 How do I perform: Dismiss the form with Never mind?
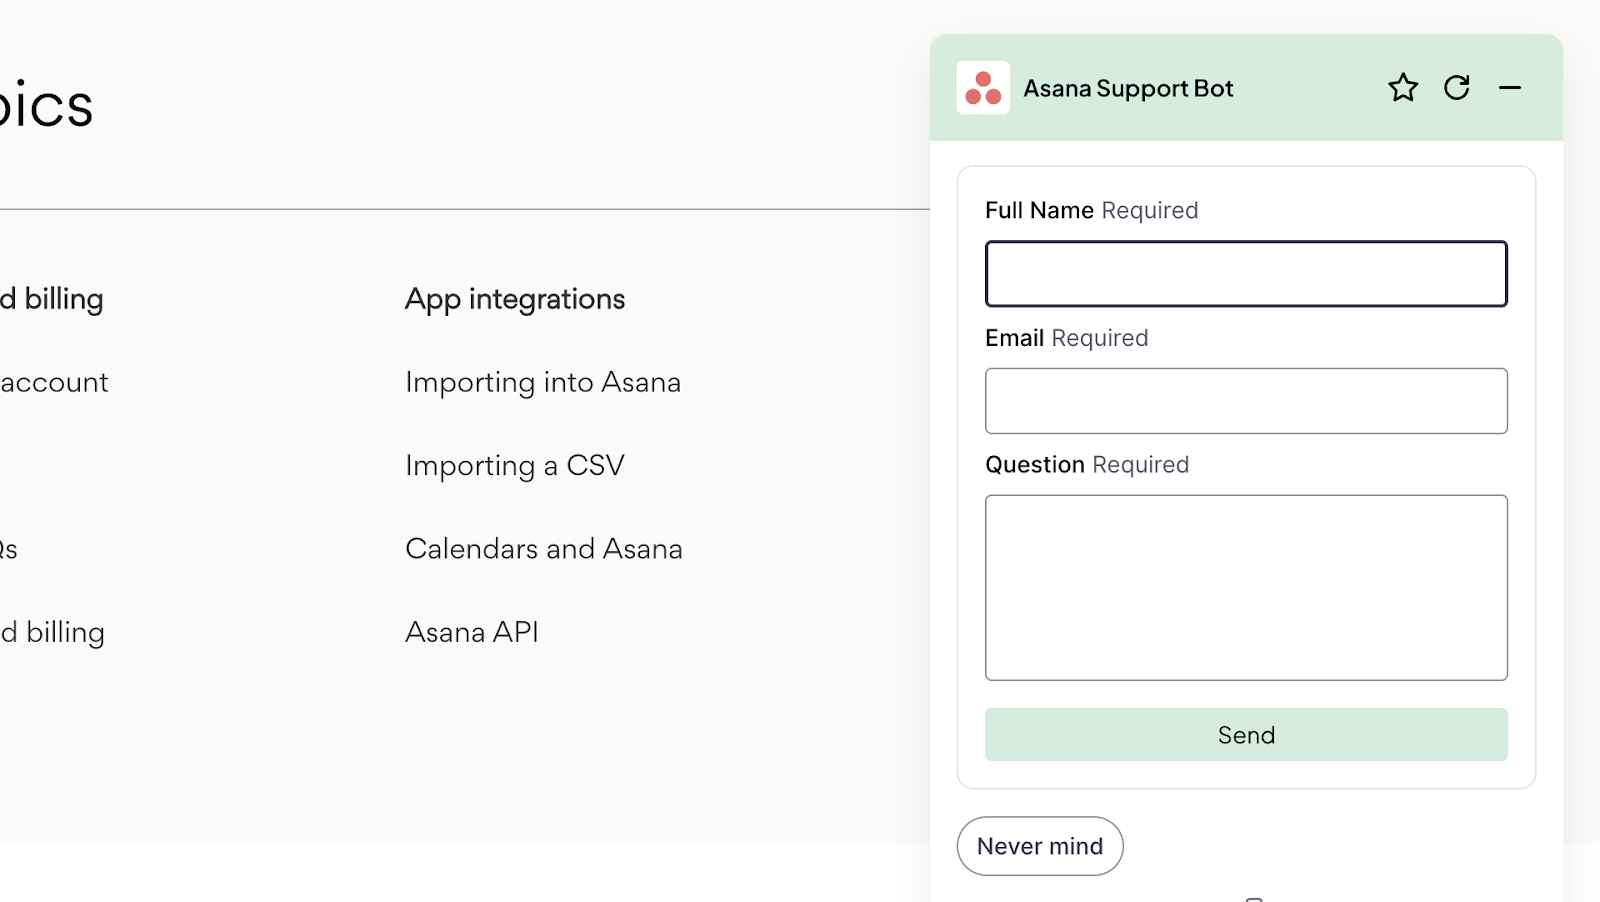pyautogui.click(x=1040, y=846)
